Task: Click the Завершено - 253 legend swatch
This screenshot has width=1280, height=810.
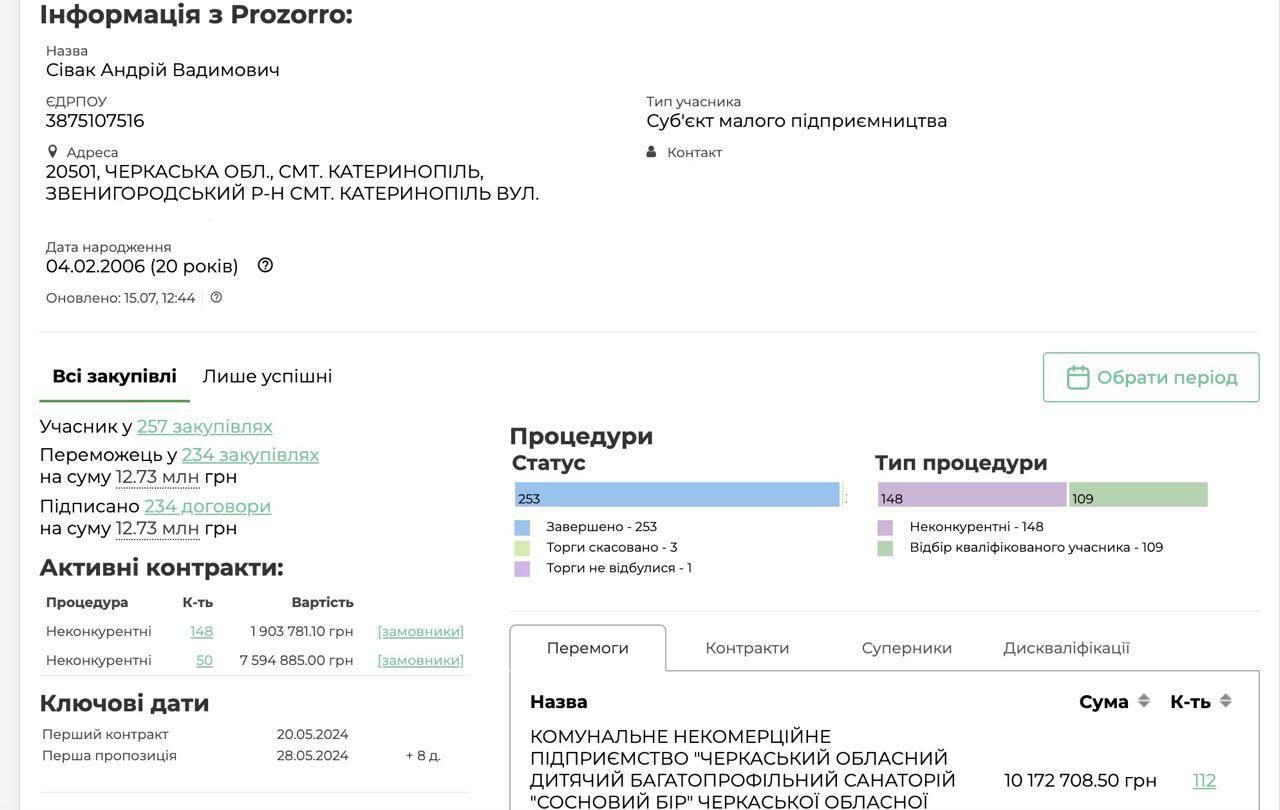Action: (x=522, y=527)
